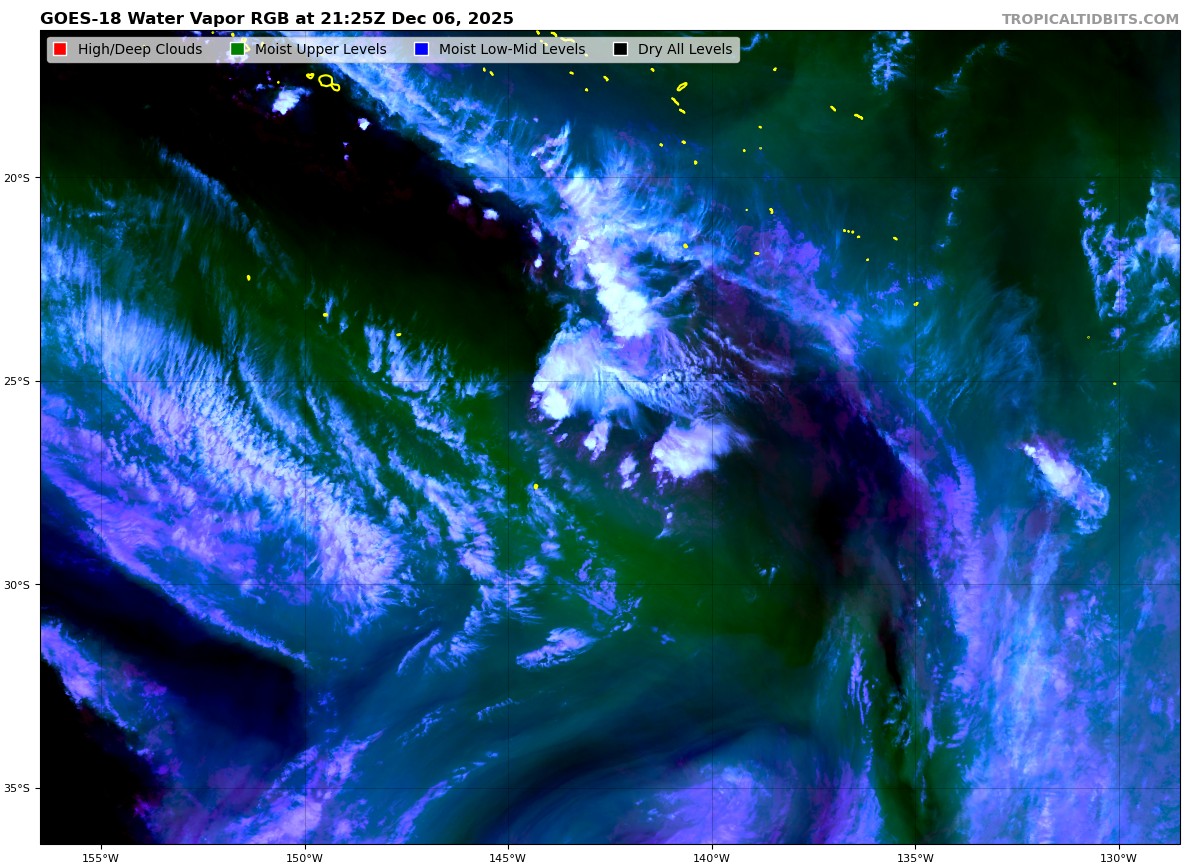
Task: Select the 'High/Deep Clouds' legend label
Action: tap(139, 50)
